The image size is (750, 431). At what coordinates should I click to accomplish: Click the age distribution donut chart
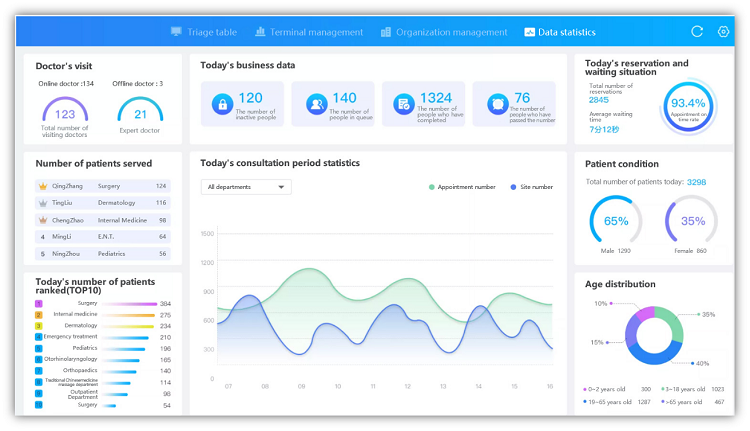pos(654,335)
